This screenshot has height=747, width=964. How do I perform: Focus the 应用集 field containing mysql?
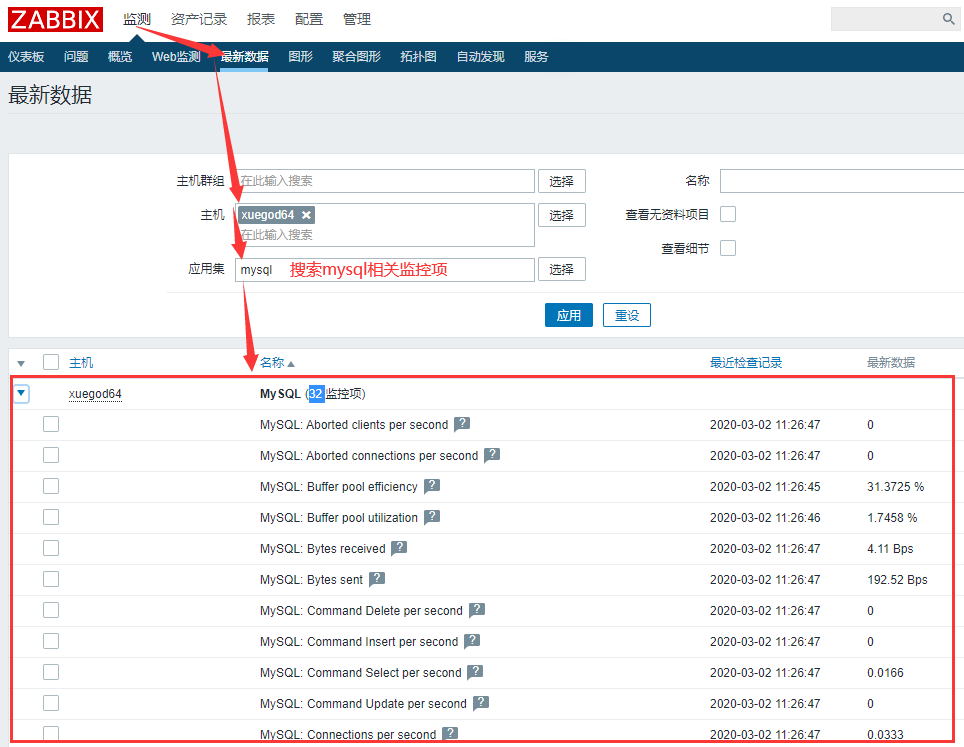tap(385, 269)
